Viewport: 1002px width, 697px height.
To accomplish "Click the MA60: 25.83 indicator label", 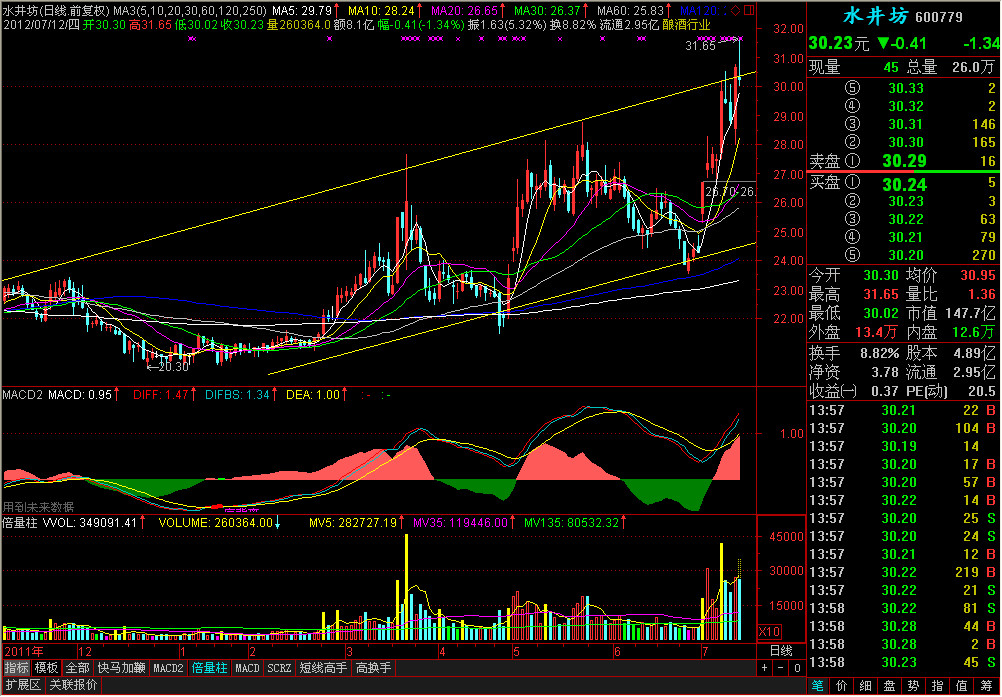I will (629, 10).
